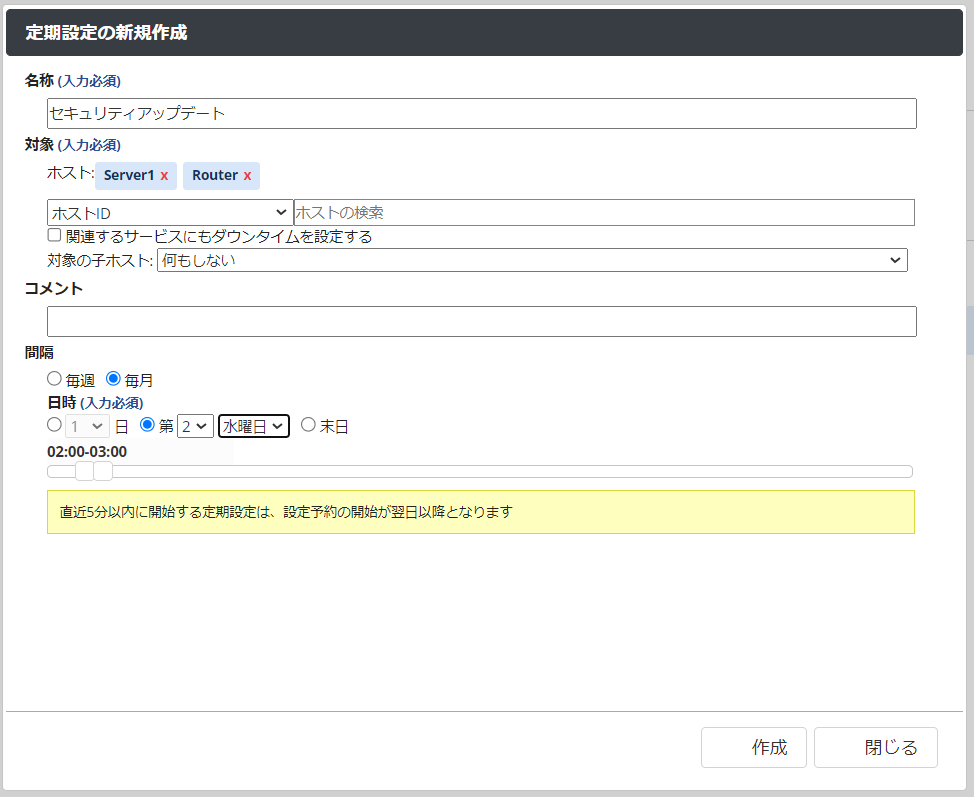The height and width of the screenshot is (797, 974).
Task: Enable downtime for related services checkbox
Action: pyautogui.click(x=55, y=236)
